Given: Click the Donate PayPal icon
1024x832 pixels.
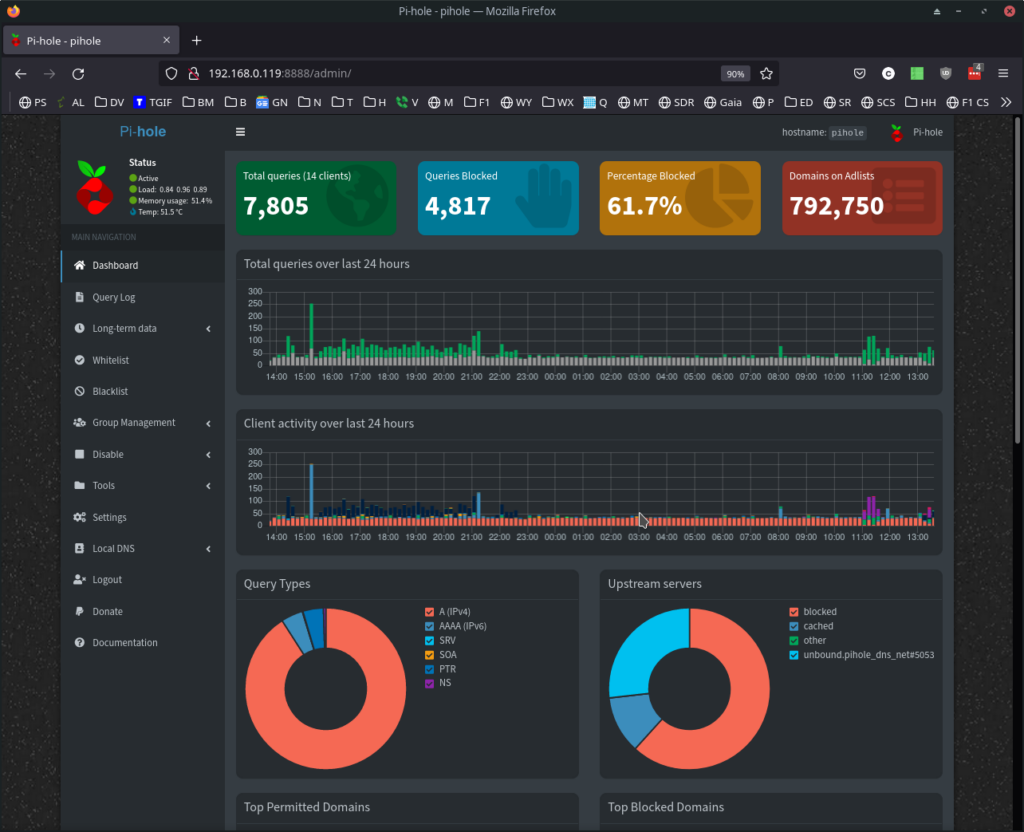Looking at the screenshot, I should click(x=79, y=611).
